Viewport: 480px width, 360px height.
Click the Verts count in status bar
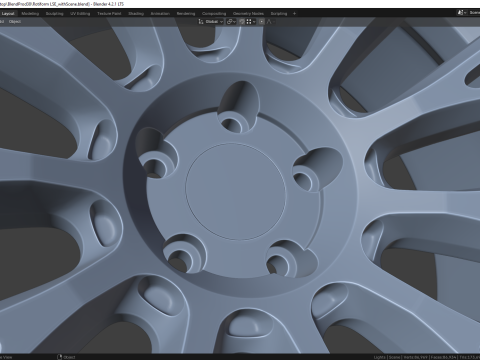(415, 357)
